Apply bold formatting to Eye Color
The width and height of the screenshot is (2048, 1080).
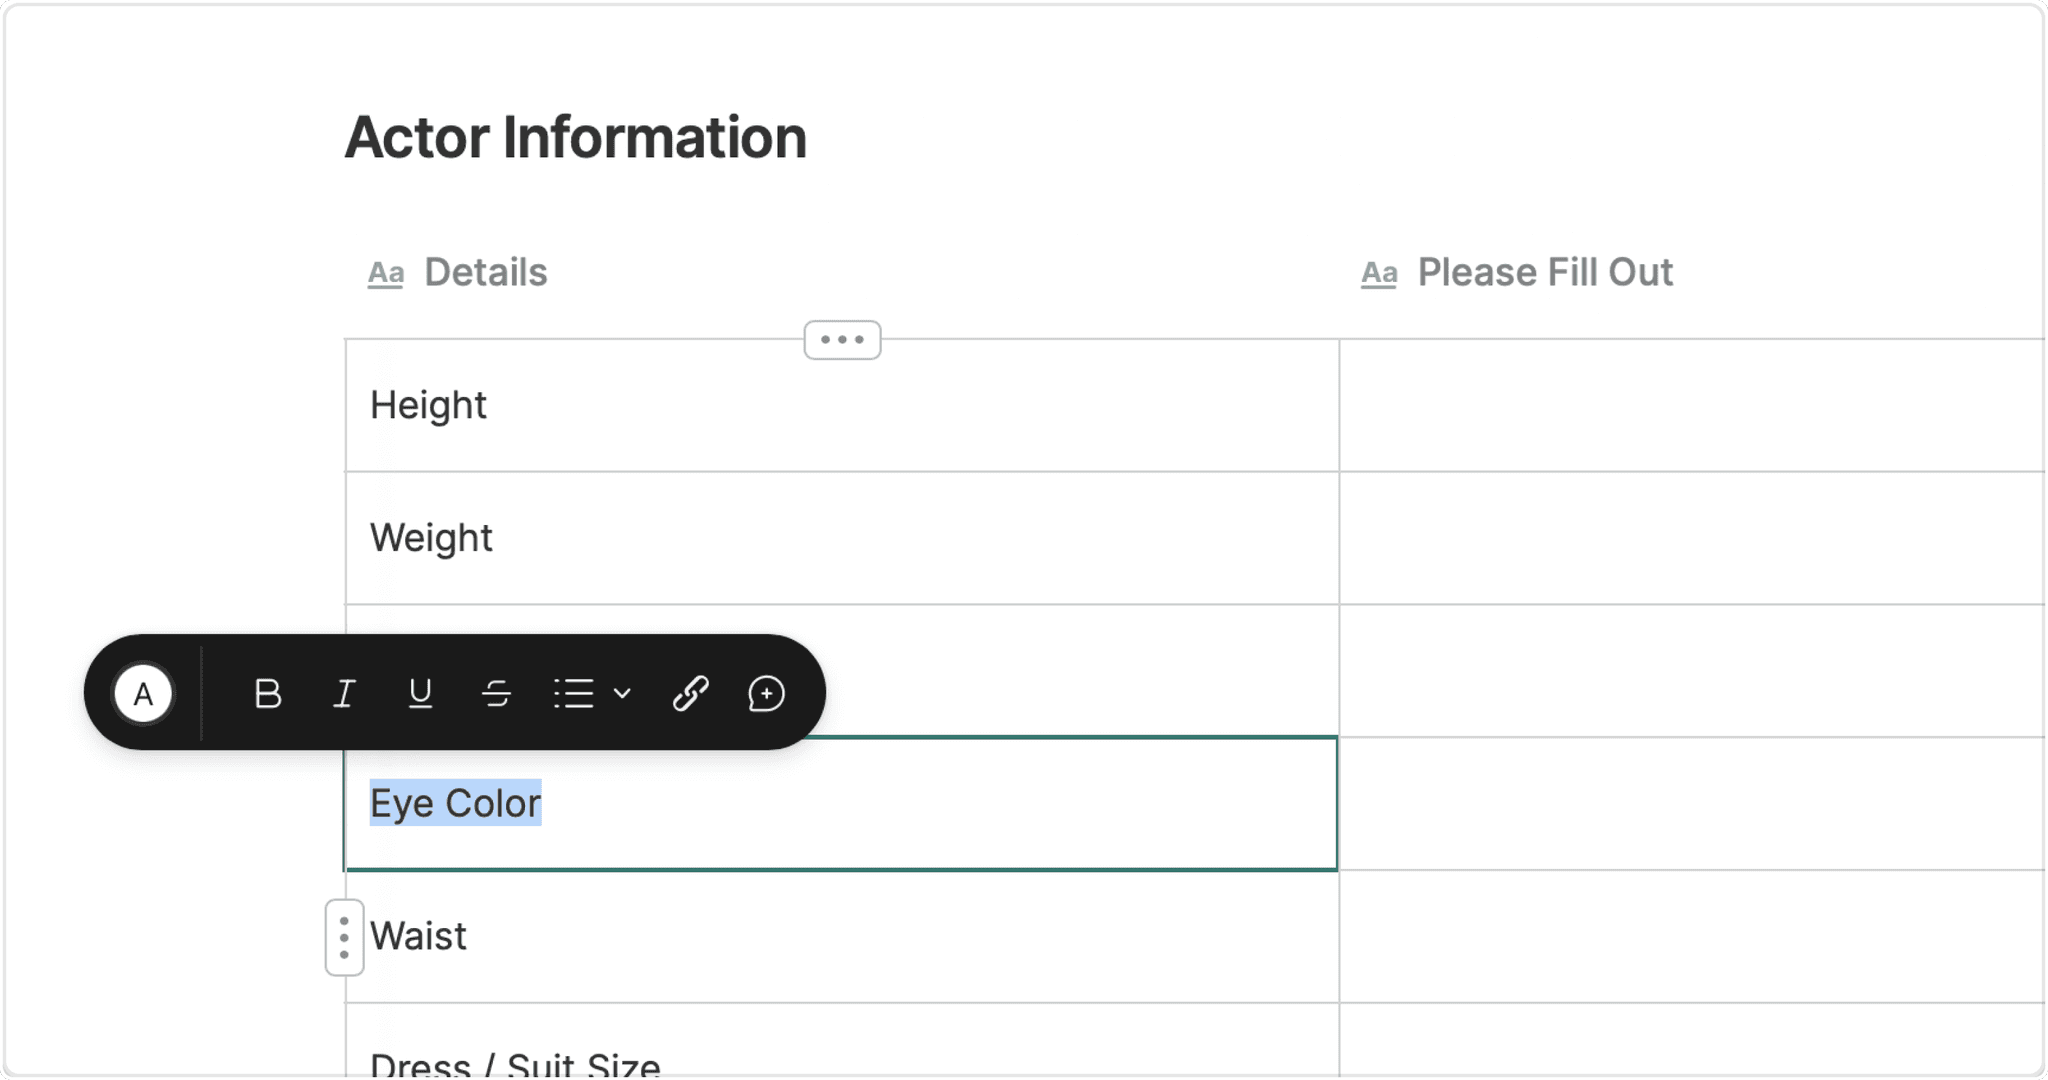pyautogui.click(x=267, y=693)
